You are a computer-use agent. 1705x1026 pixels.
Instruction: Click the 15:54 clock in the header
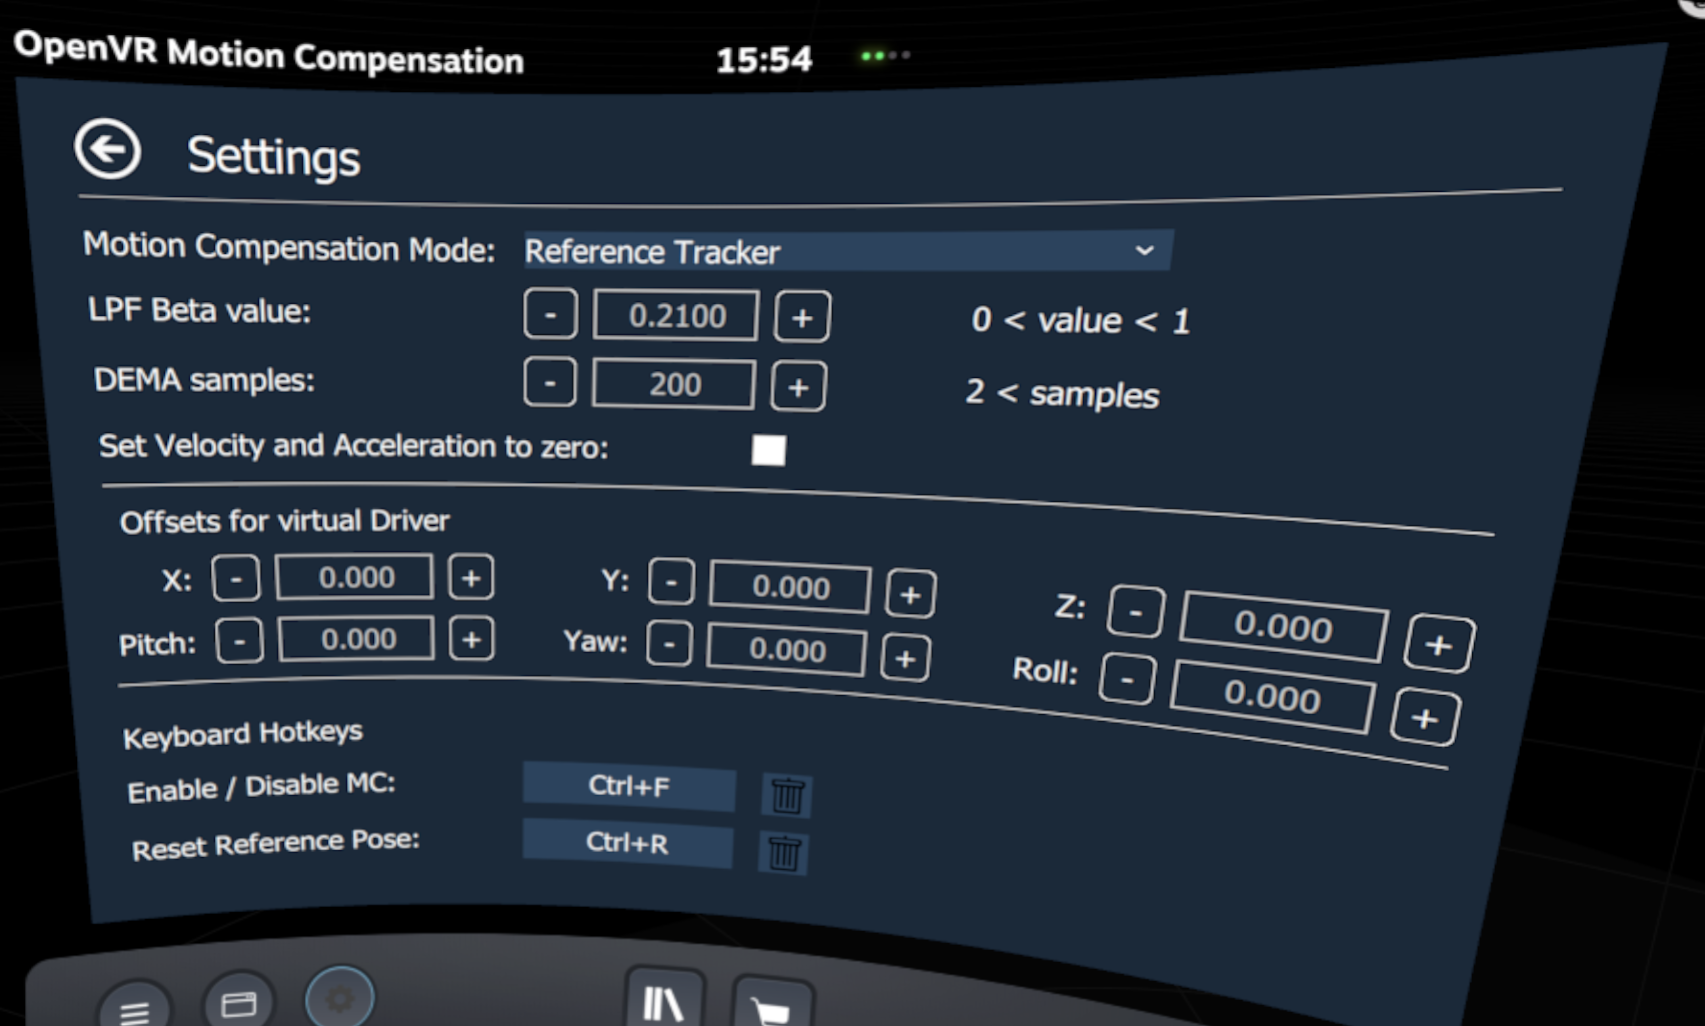pos(764,60)
